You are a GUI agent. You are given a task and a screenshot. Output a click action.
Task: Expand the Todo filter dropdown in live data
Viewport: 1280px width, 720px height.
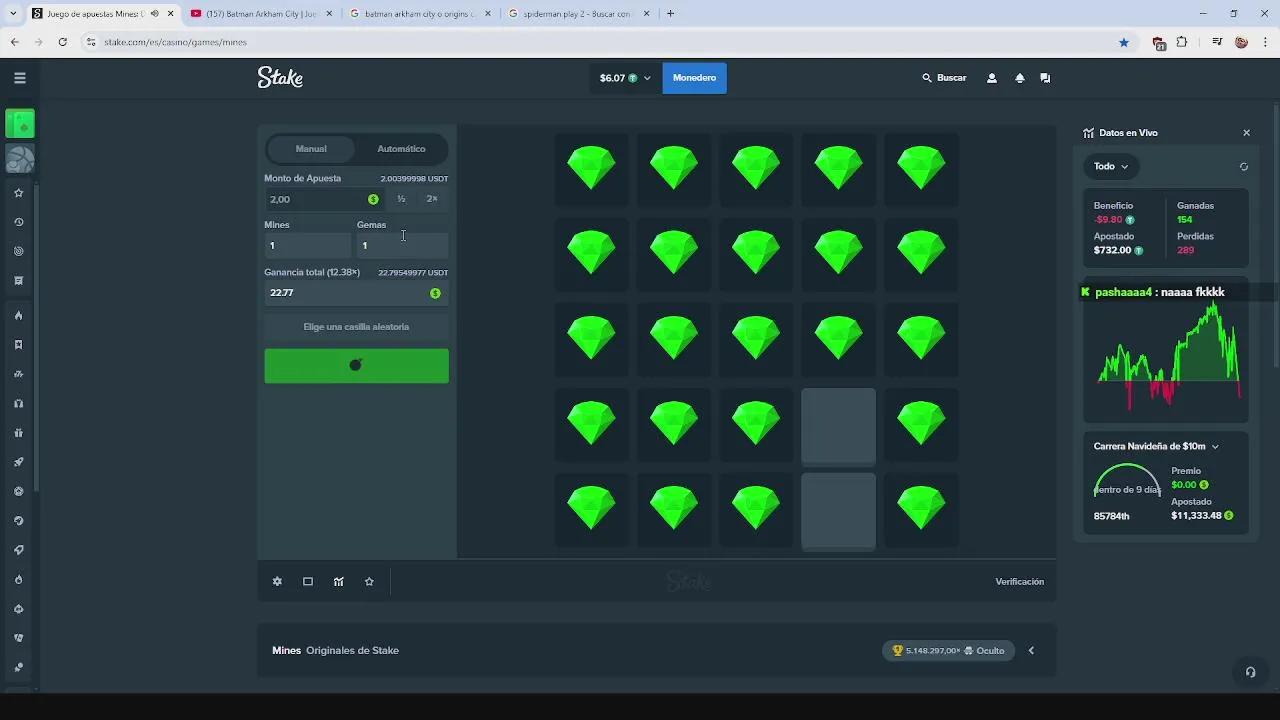coord(1111,167)
